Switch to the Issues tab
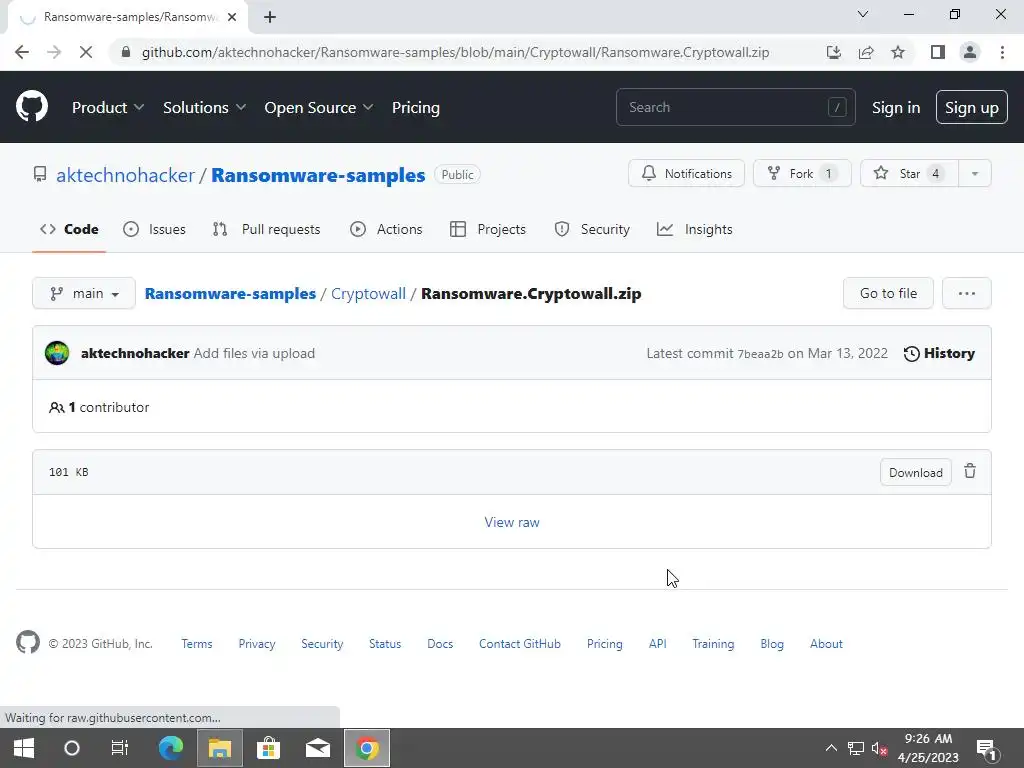 (x=155, y=229)
